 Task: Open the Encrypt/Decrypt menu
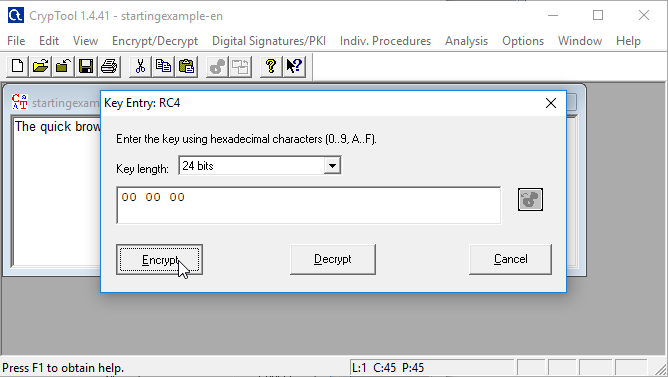click(x=155, y=41)
